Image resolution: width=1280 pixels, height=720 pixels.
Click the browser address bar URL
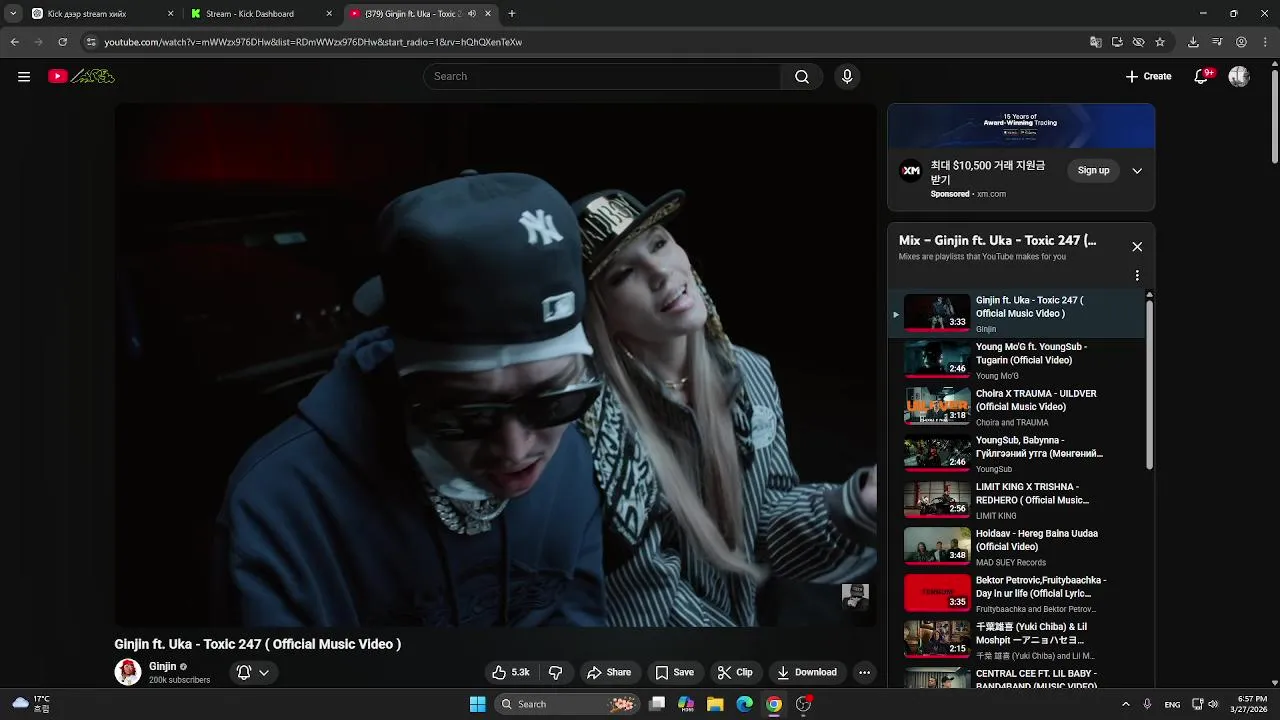(x=313, y=42)
